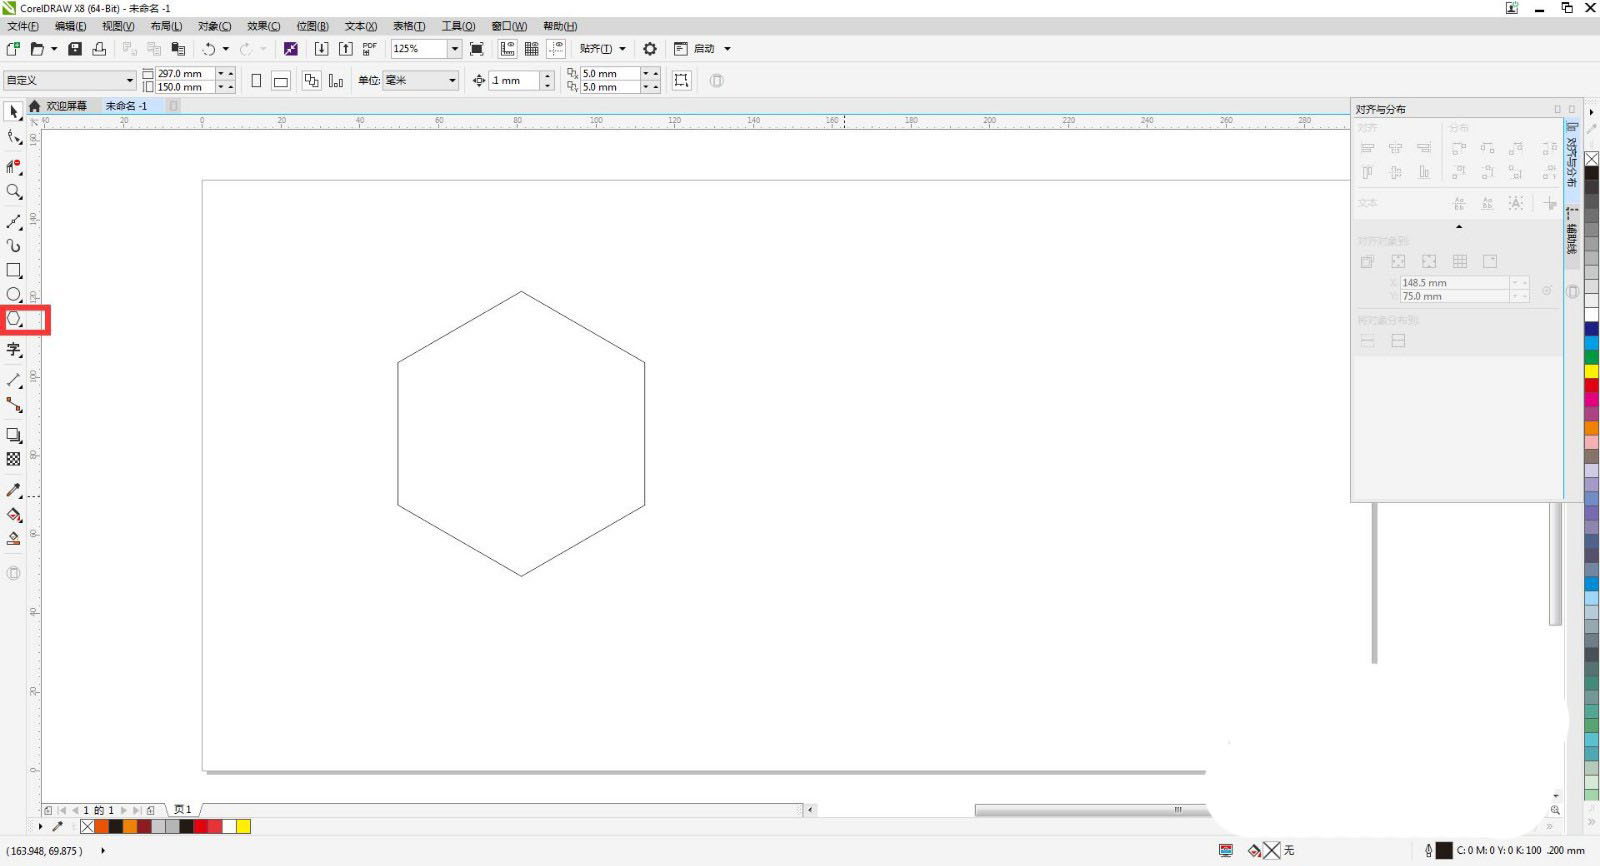Switch to the 欢迎屏幕 tab
The width and height of the screenshot is (1600, 866).
[66, 106]
